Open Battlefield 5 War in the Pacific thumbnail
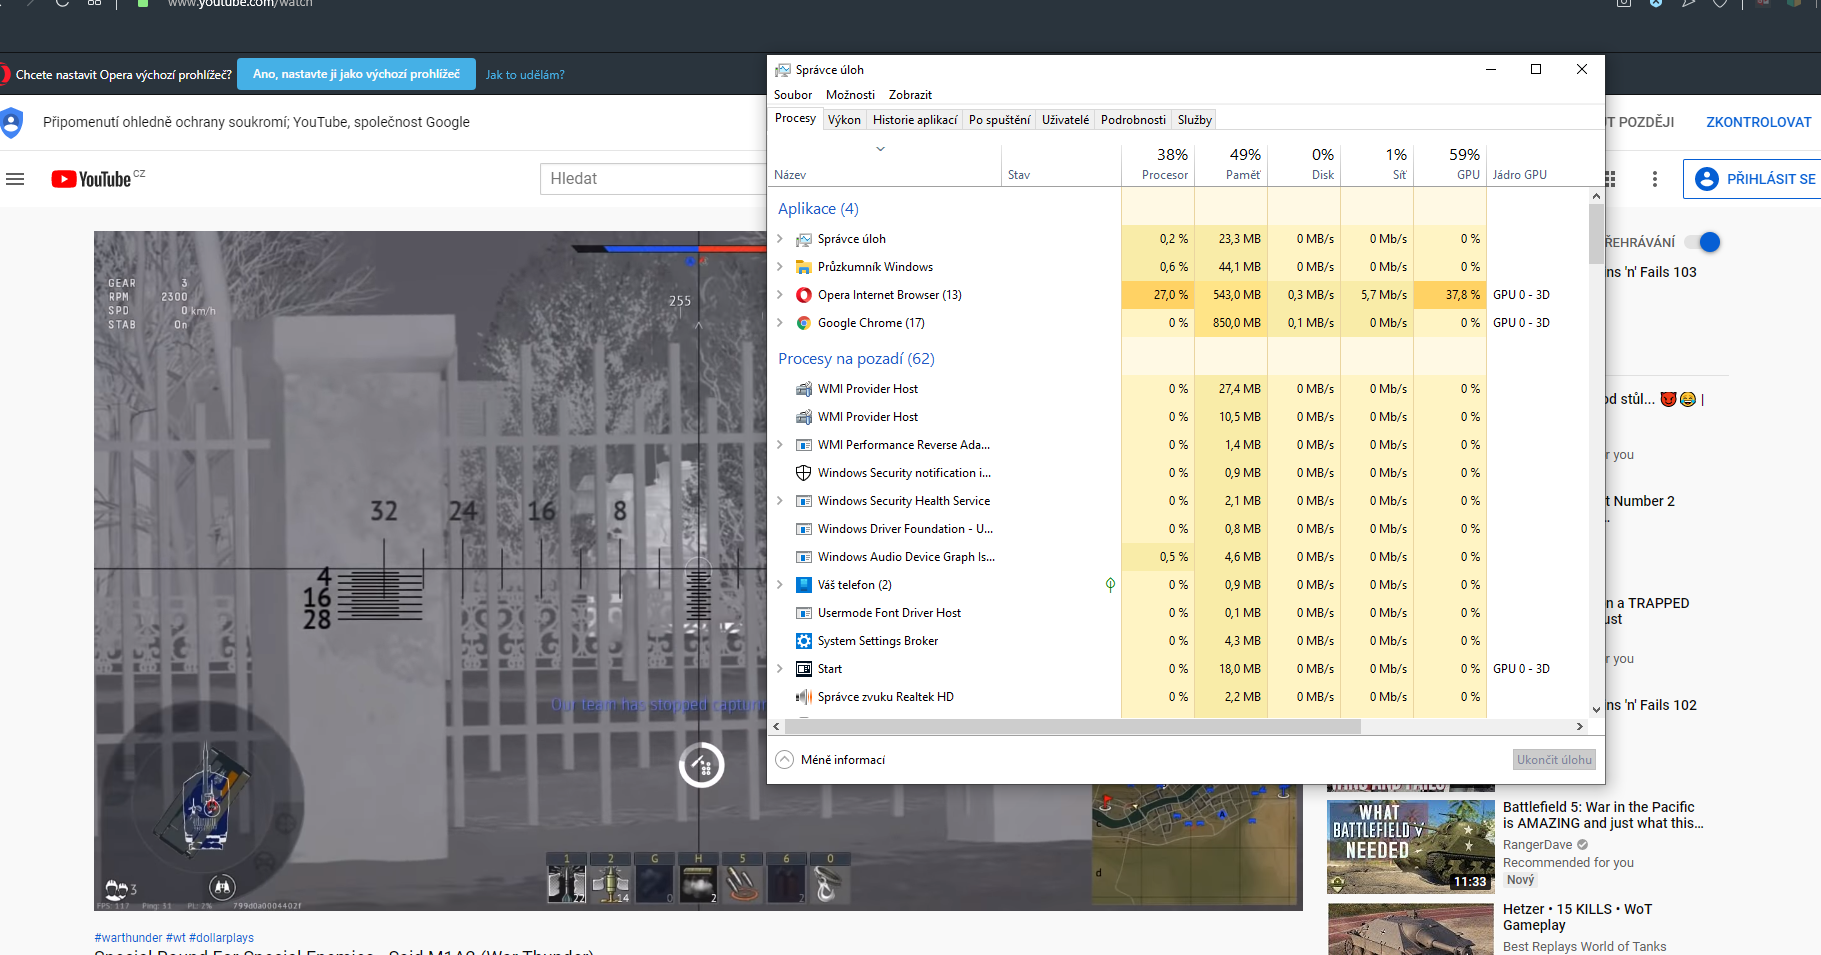This screenshot has width=1821, height=955. click(1410, 846)
